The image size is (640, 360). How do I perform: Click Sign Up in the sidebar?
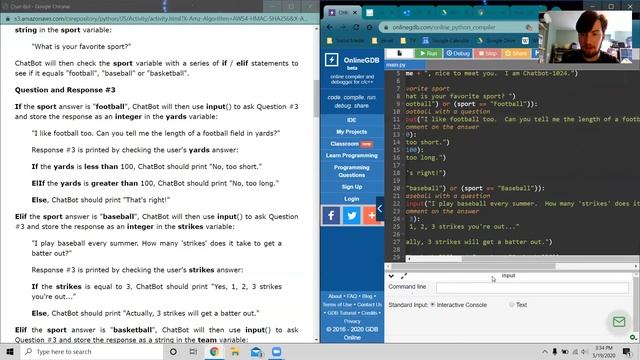[x=351, y=187]
